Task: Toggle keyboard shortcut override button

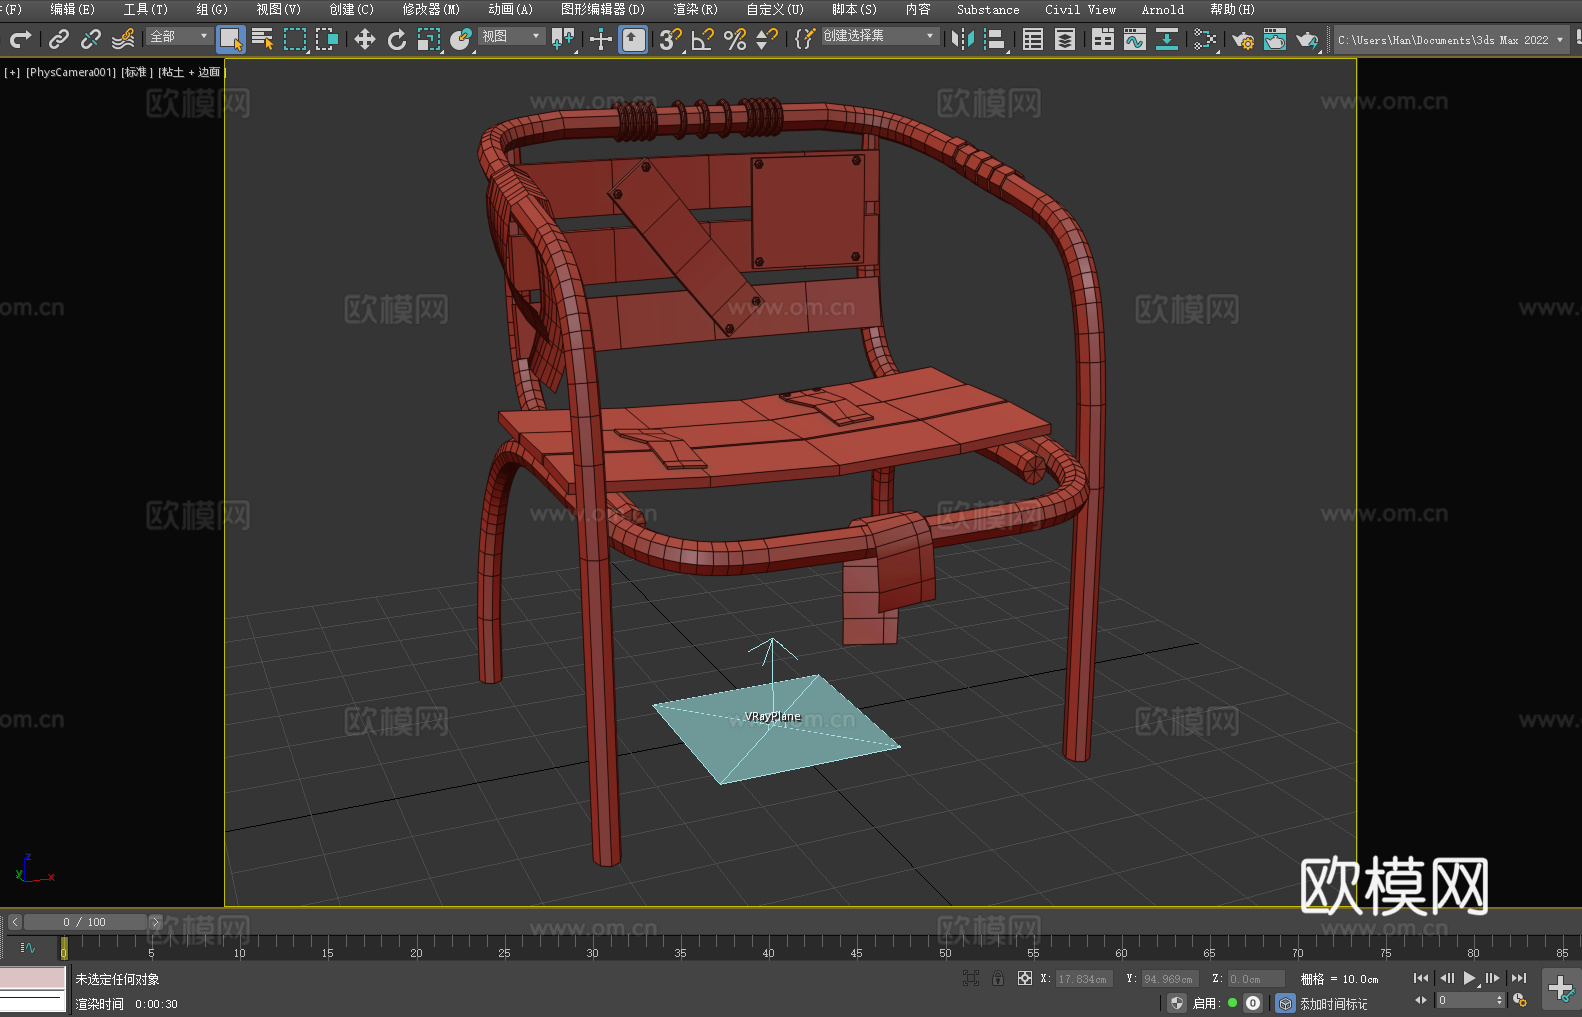Action: coord(633,39)
